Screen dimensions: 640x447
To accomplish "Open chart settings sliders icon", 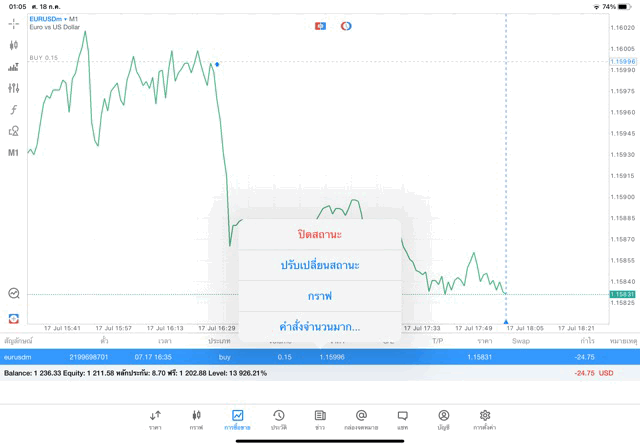I will point(14,88).
